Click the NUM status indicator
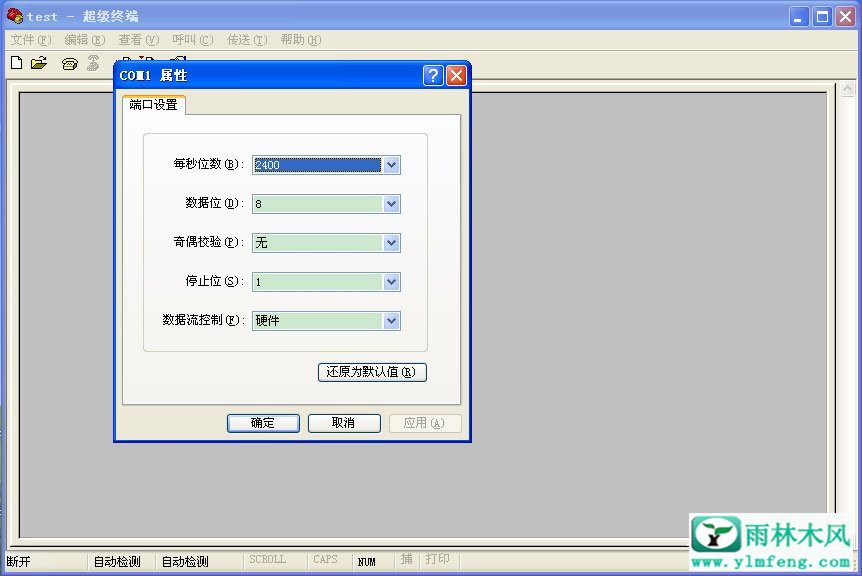The height and width of the screenshot is (576, 862). [x=366, y=561]
